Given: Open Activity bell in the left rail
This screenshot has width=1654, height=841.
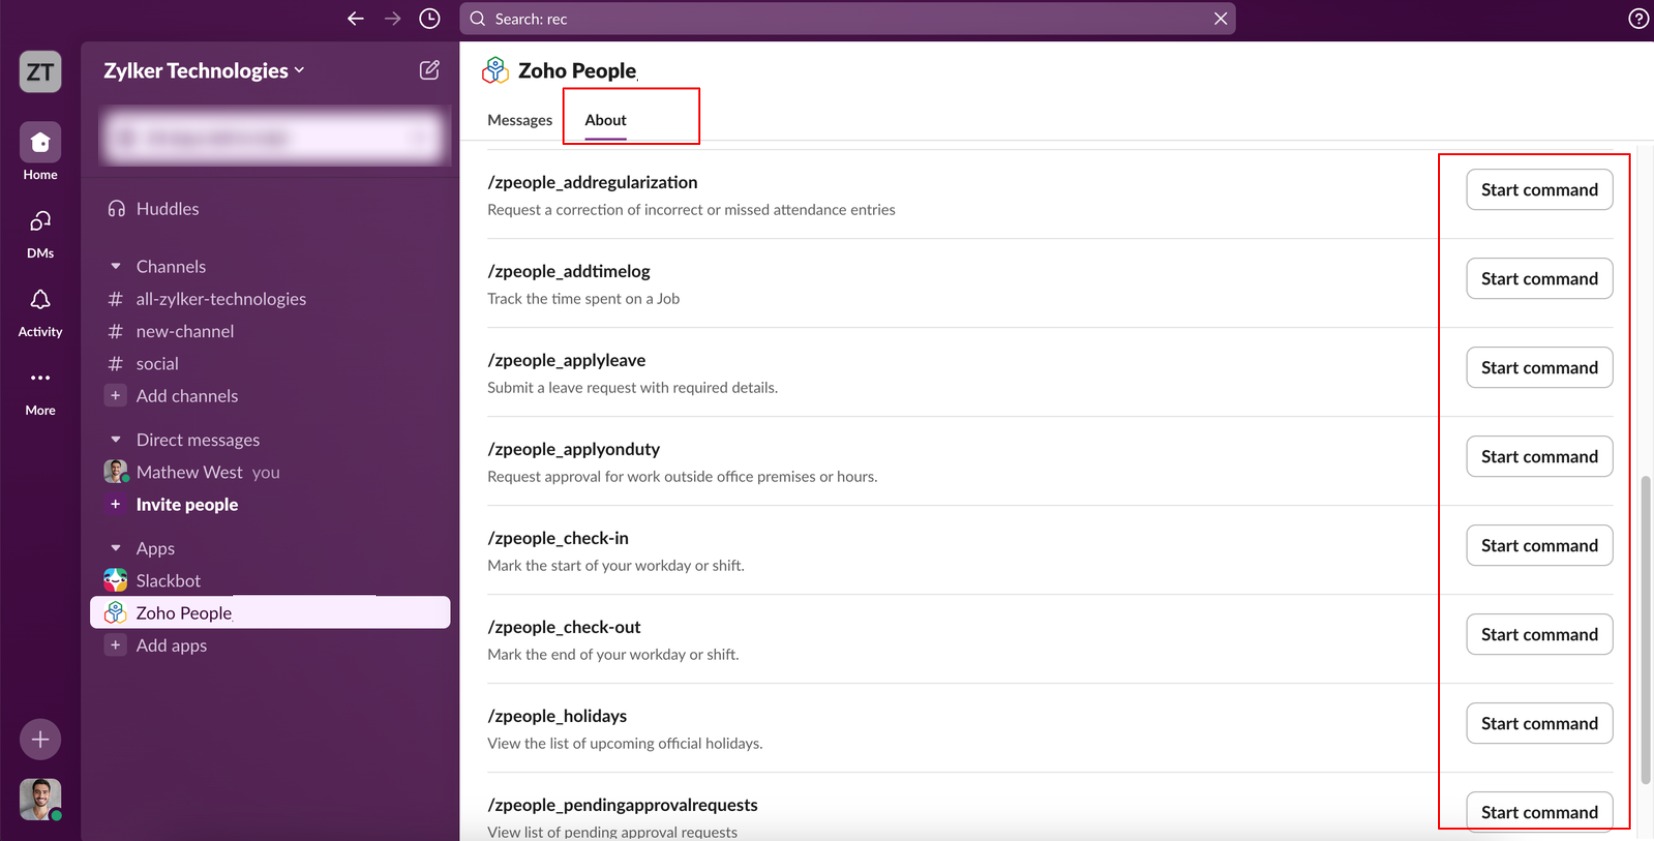Looking at the screenshot, I should tap(40, 312).
